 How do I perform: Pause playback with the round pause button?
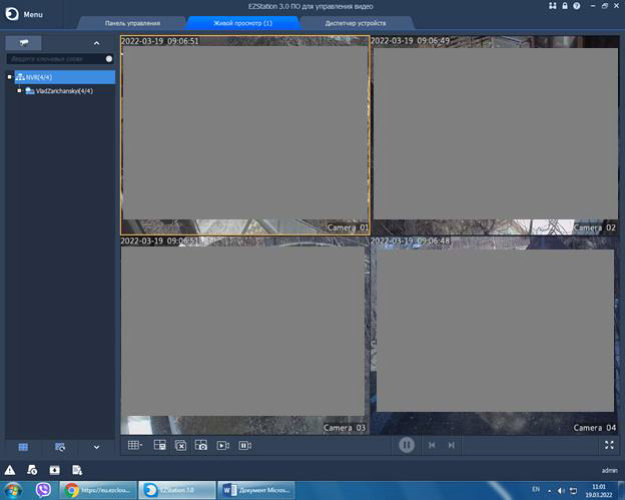(406, 445)
